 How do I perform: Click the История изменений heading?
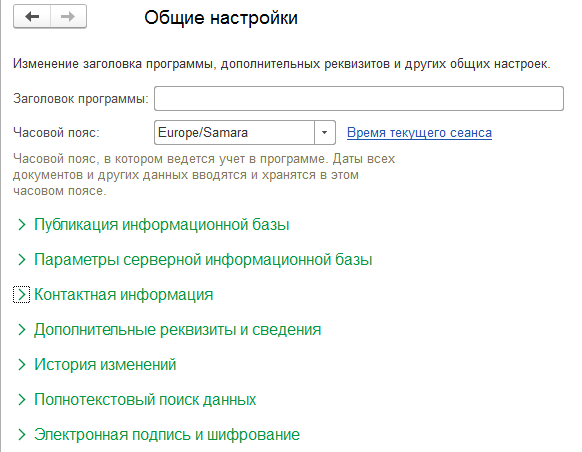(105, 364)
